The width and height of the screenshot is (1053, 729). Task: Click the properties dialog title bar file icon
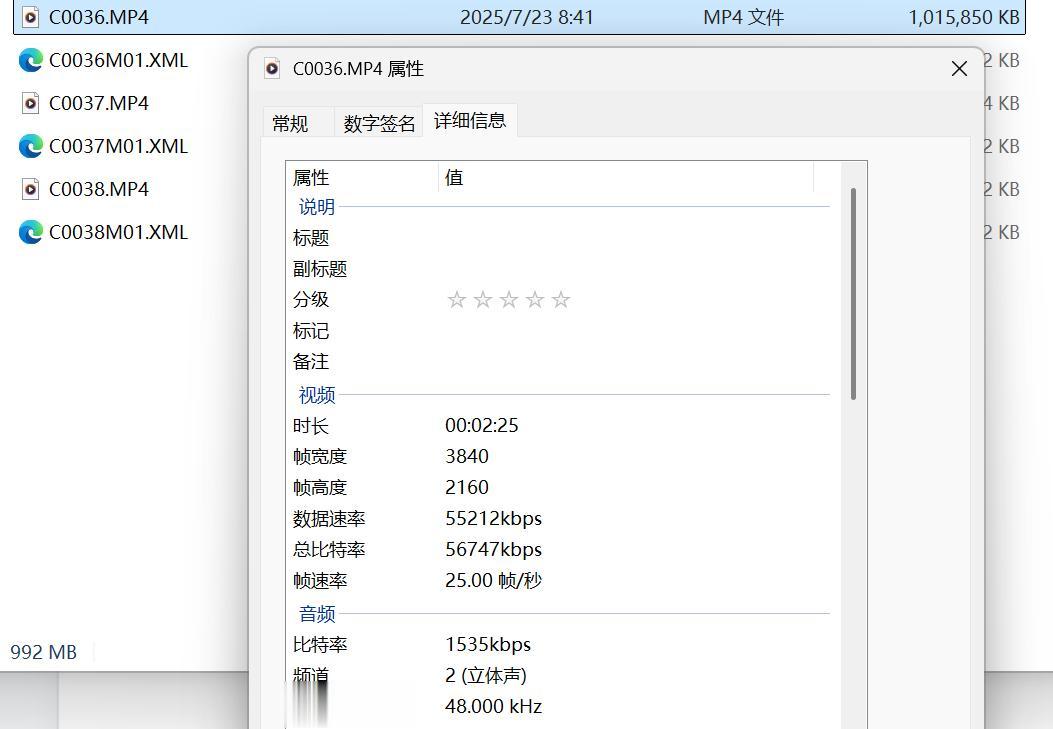tap(272, 68)
